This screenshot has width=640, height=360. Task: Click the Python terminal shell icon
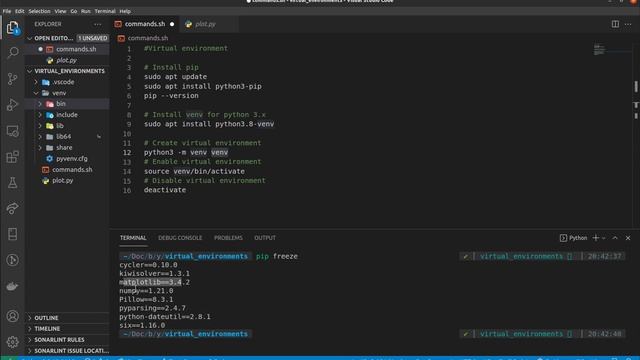coord(563,238)
